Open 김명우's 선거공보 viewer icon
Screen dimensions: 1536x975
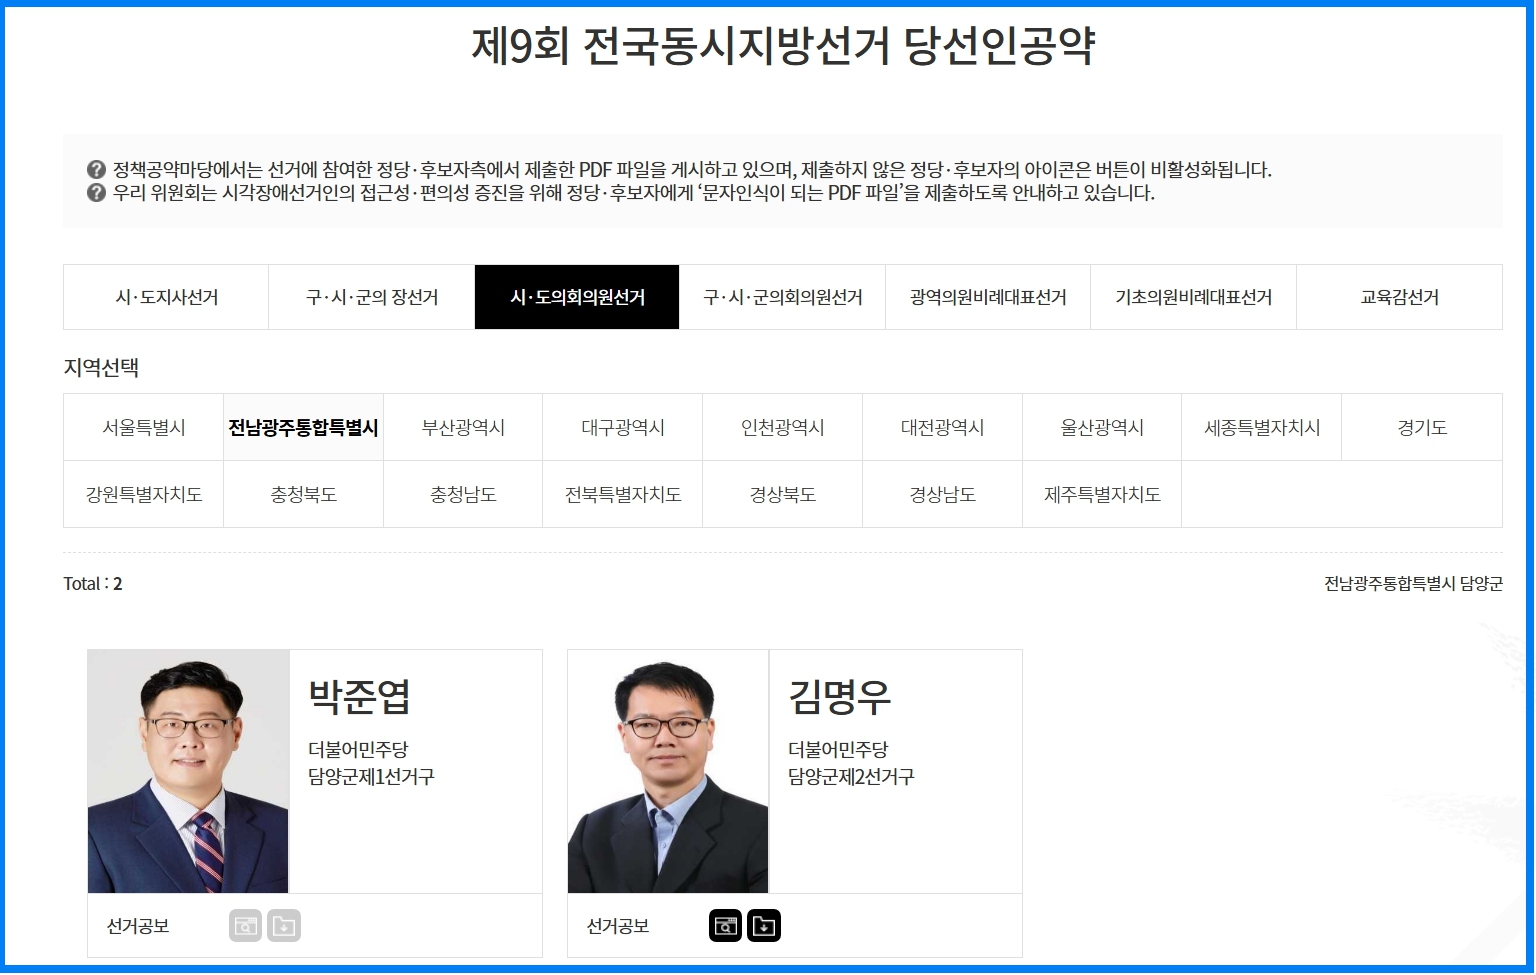pyautogui.click(x=726, y=926)
